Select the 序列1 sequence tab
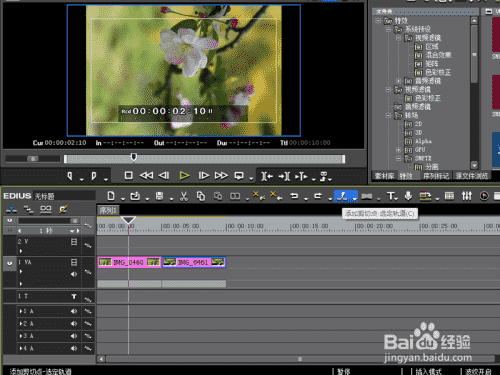Viewport: 500px width, 375px height. click(x=108, y=210)
